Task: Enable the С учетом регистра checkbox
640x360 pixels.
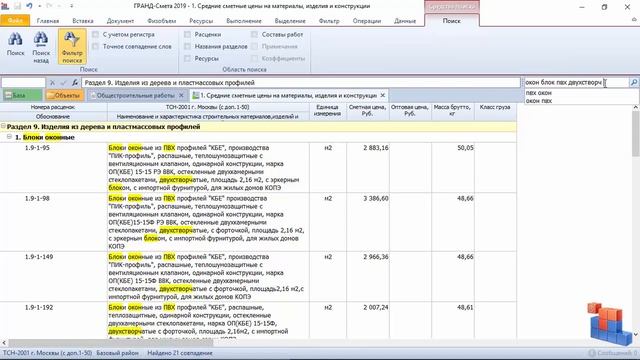Action: [x=95, y=35]
